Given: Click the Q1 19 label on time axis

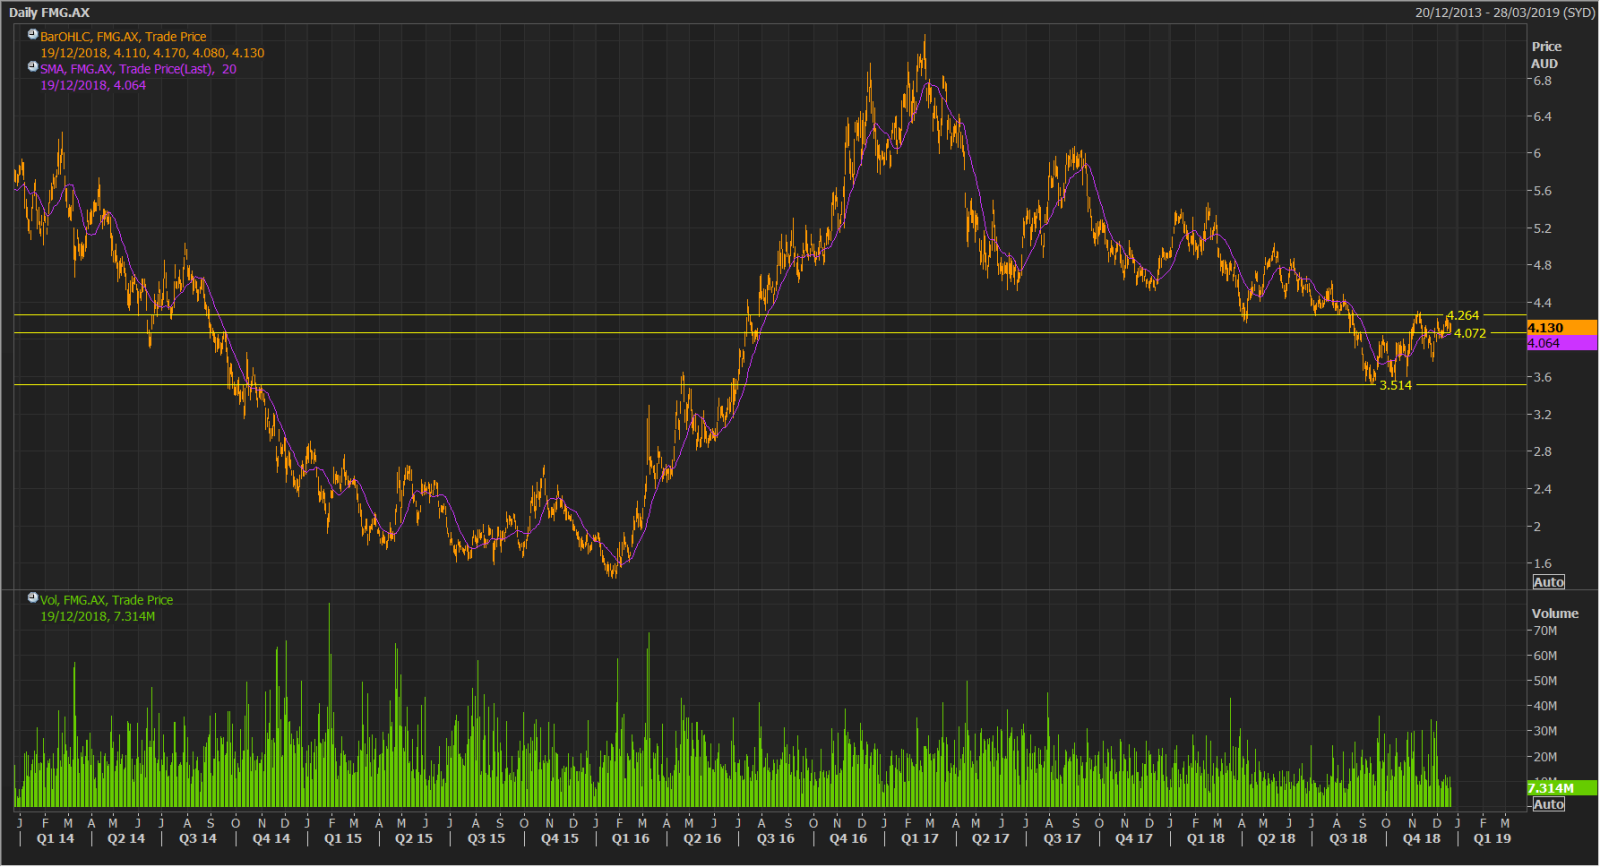Looking at the screenshot, I should pyautogui.click(x=1492, y=839).
